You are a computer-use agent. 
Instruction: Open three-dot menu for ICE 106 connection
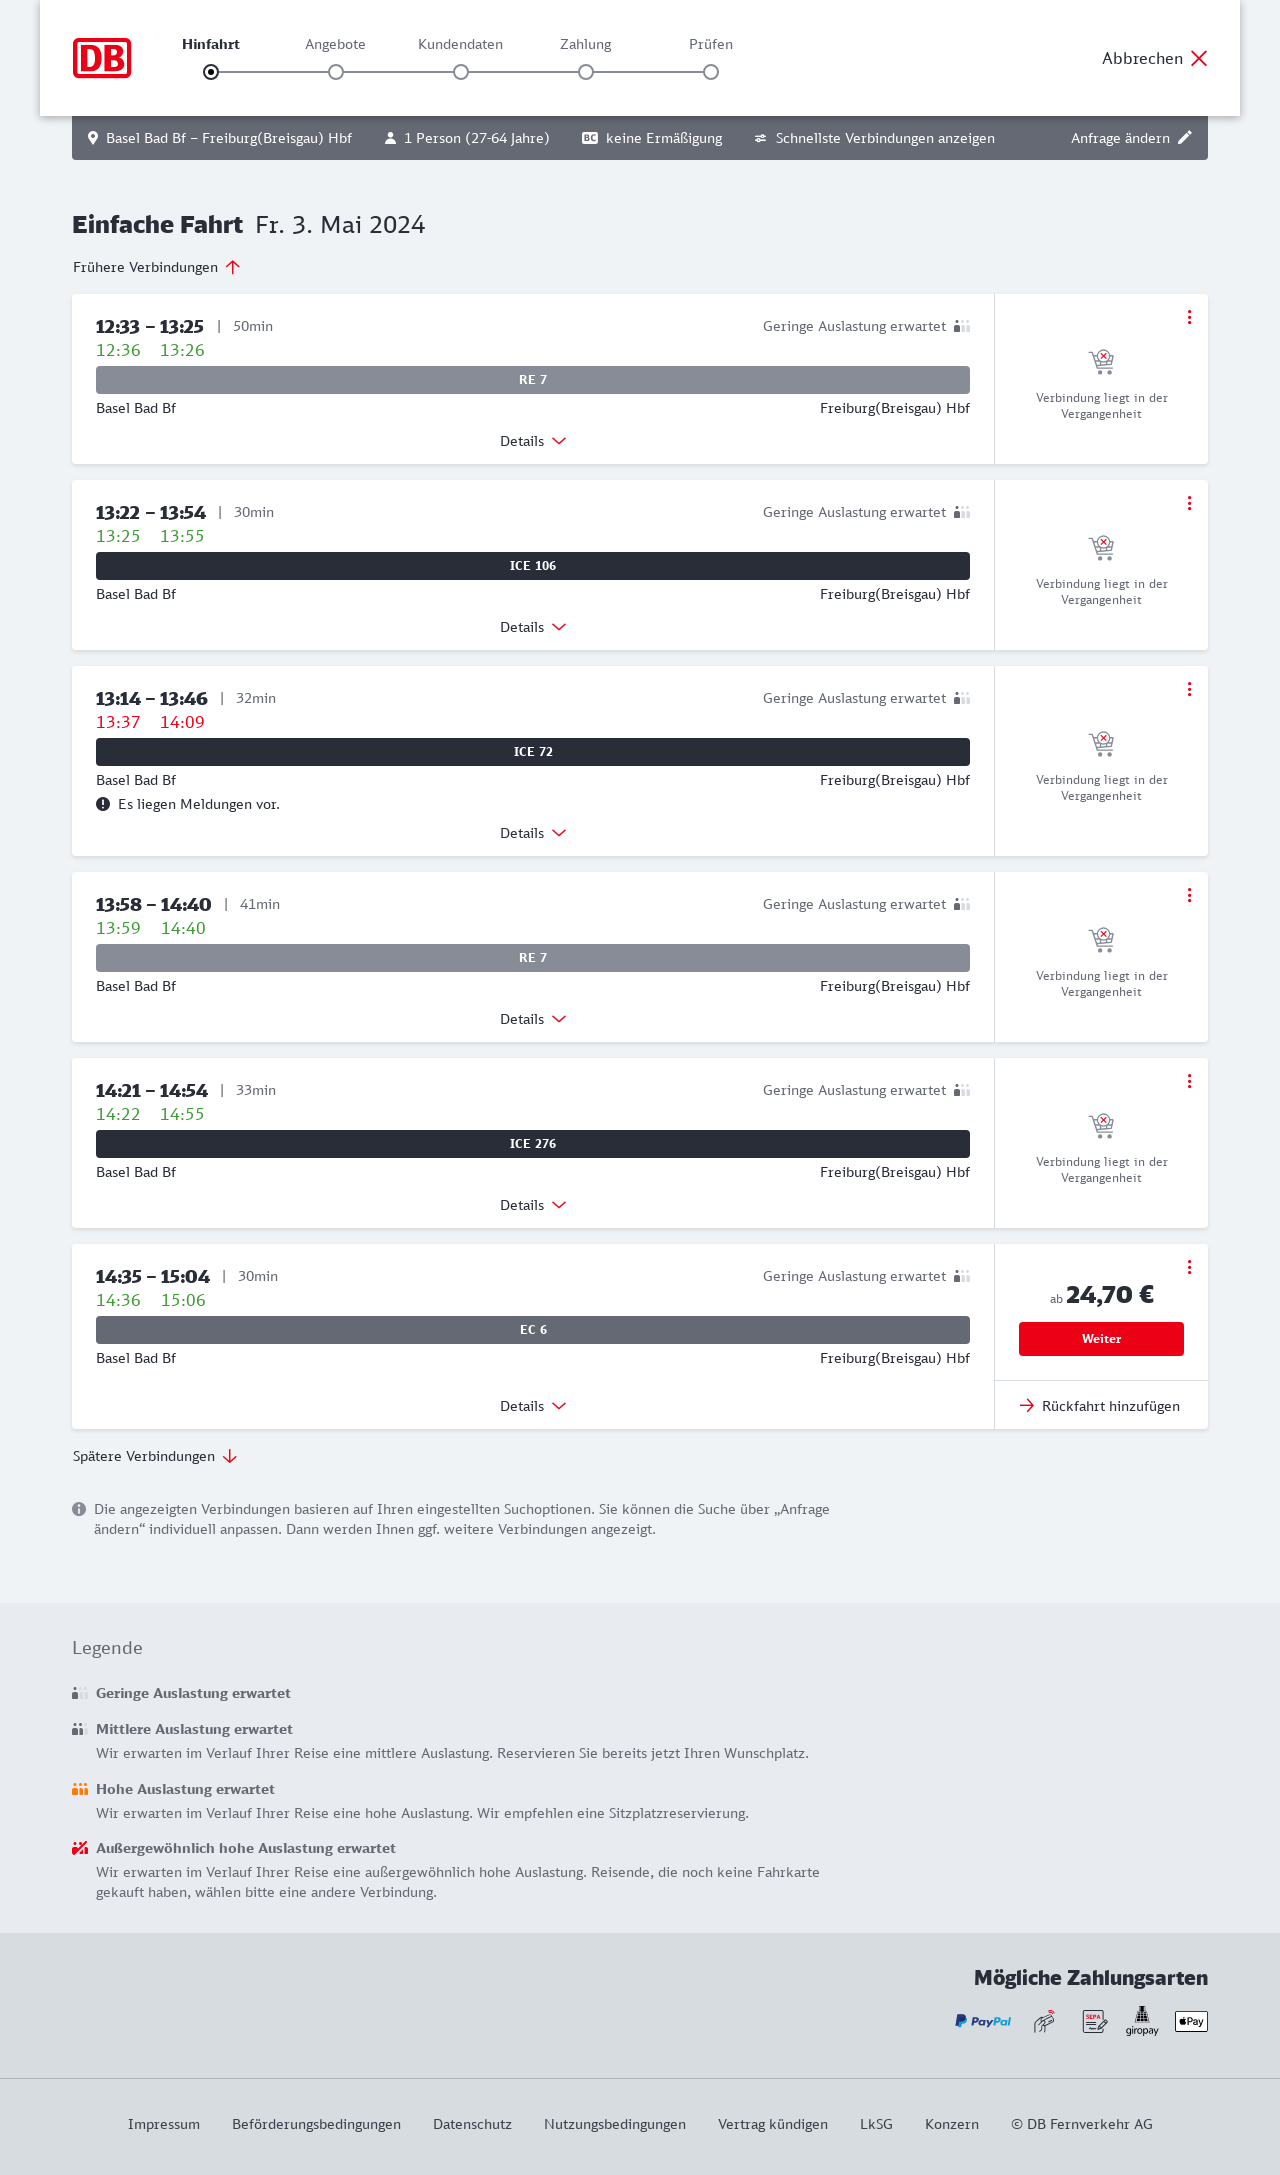coord(1189,503)
